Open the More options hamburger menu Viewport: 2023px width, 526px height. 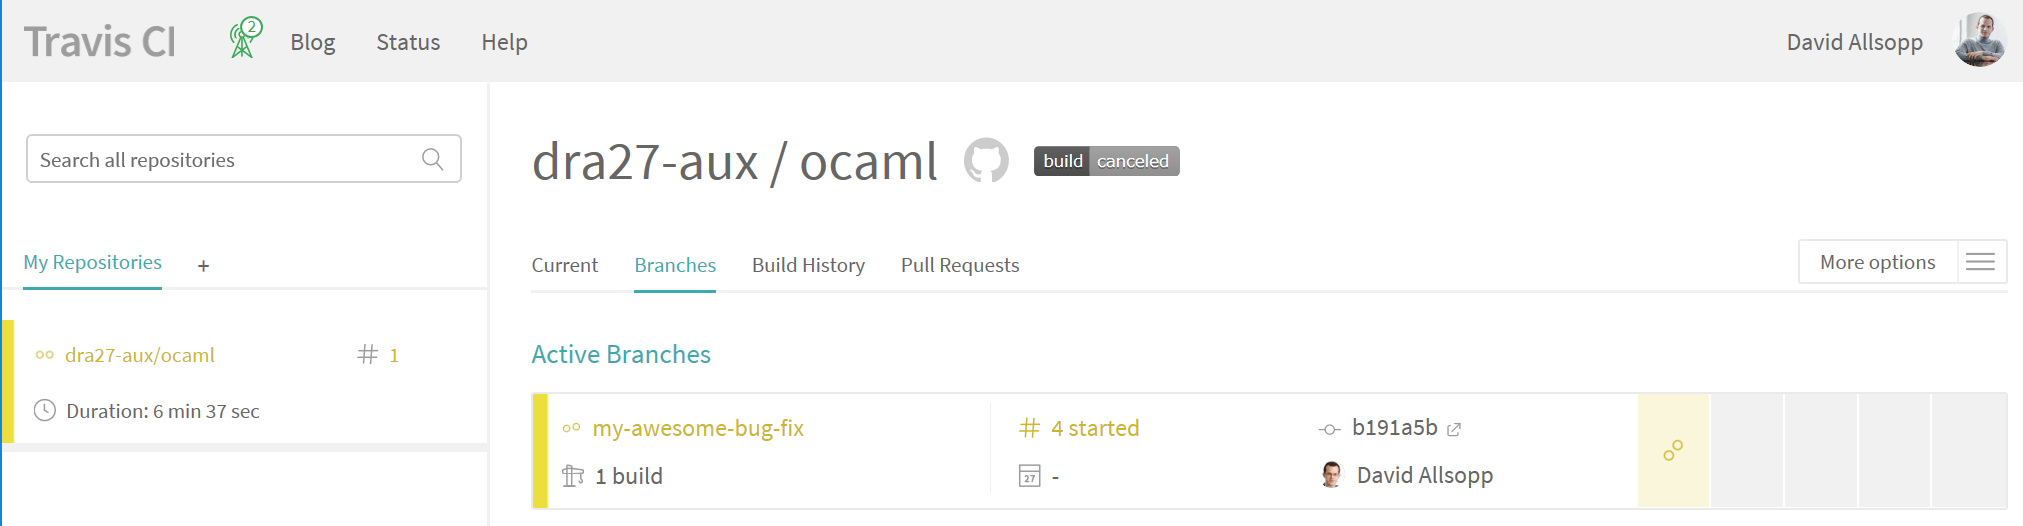(x=1981, y=262)
